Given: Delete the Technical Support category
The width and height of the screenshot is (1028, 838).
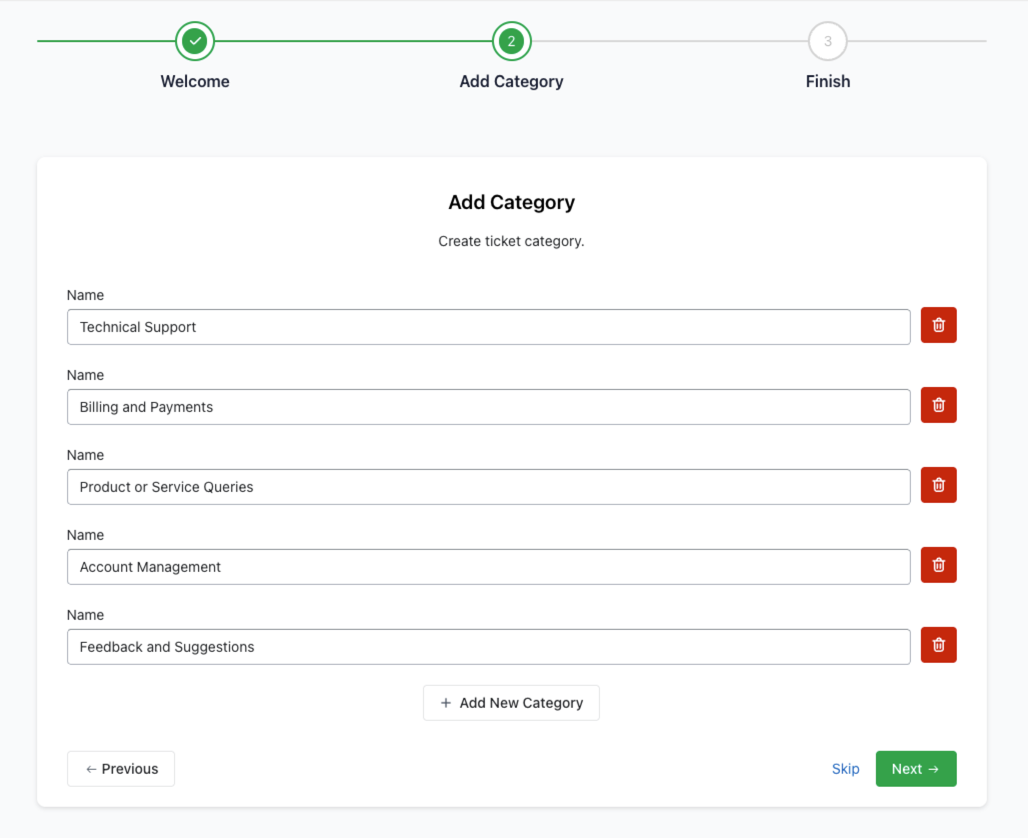Looking at the screenshot, I should (938, 325).
